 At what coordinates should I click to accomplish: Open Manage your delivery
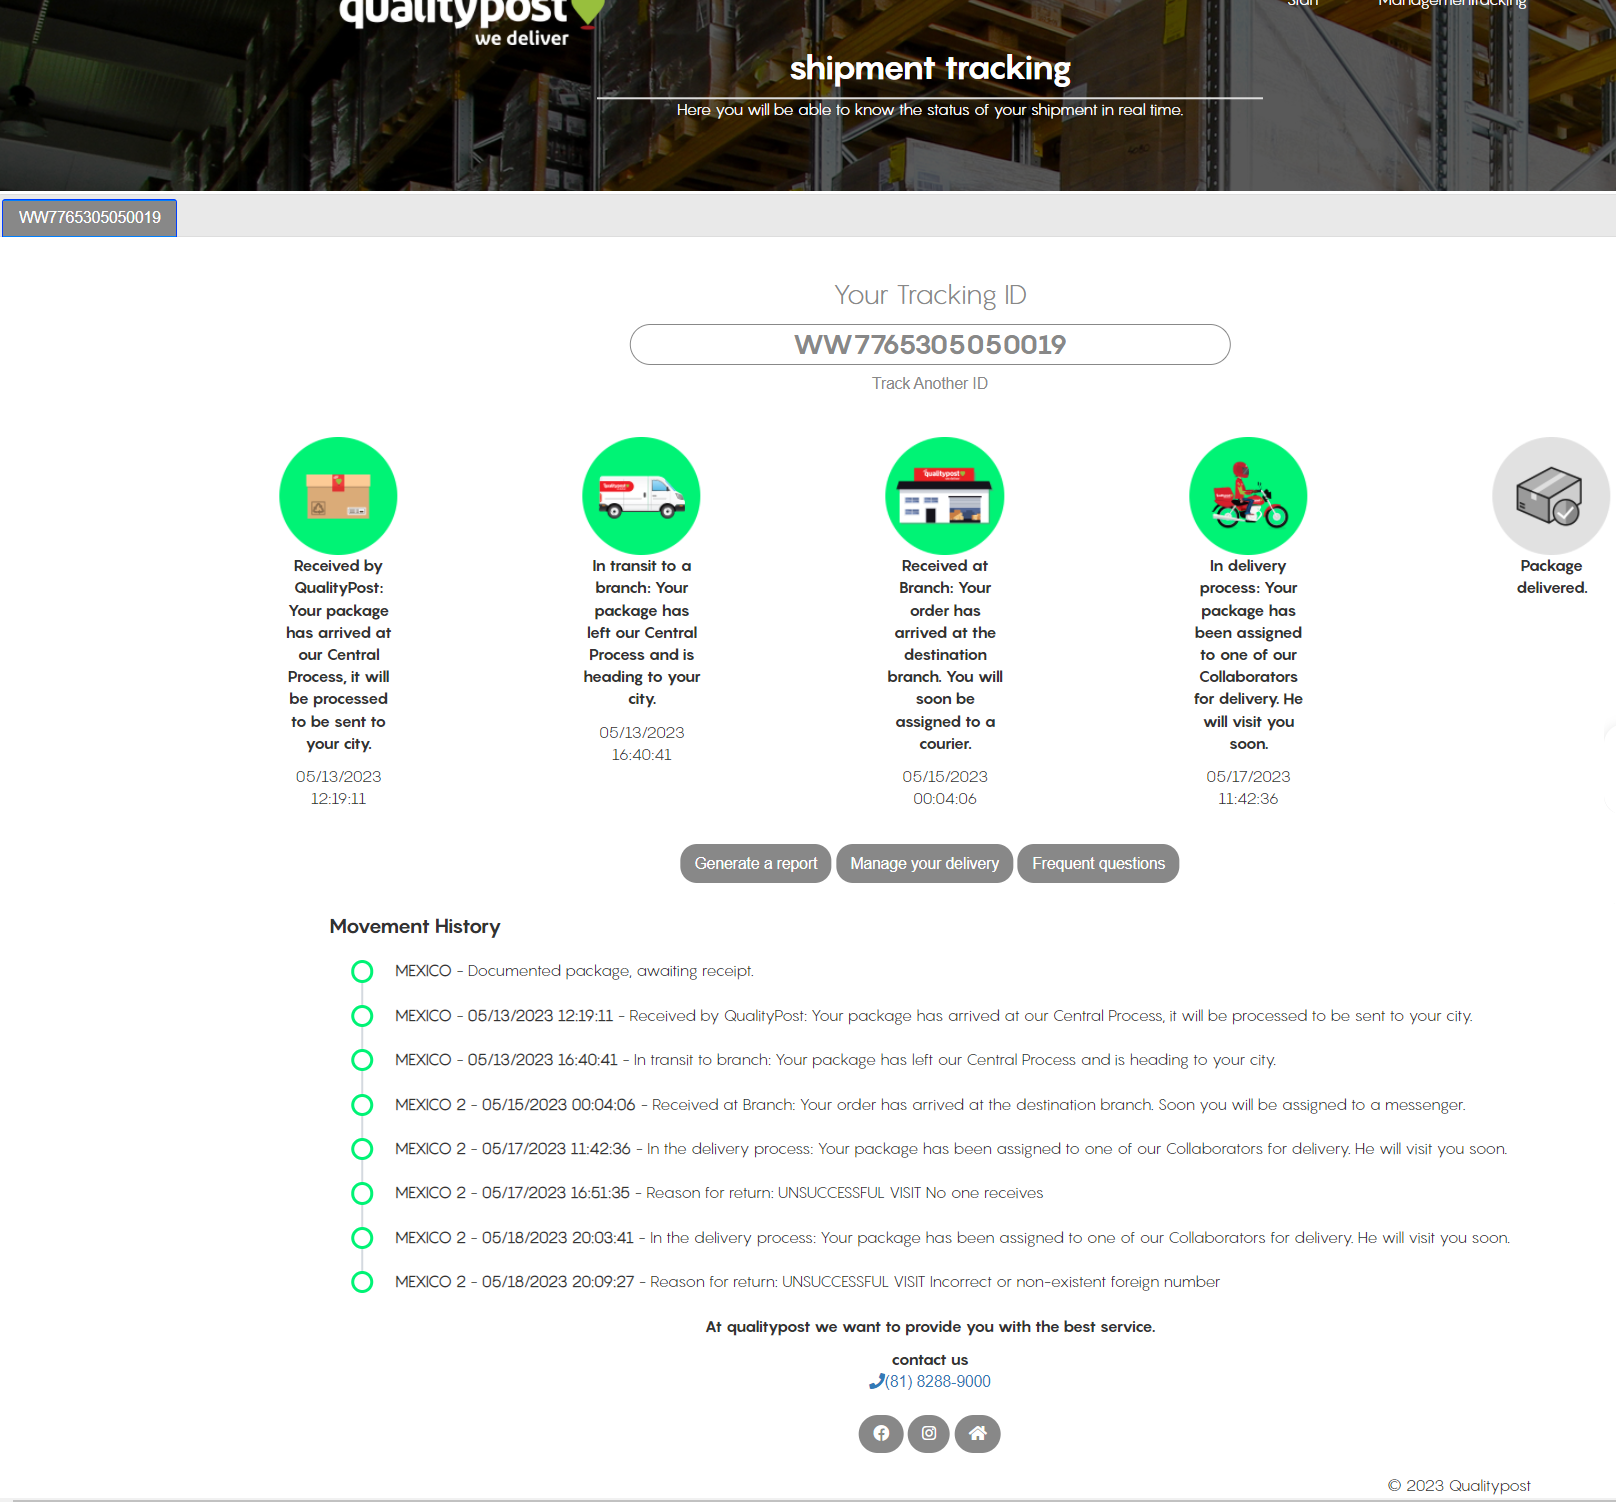[924, 864]
